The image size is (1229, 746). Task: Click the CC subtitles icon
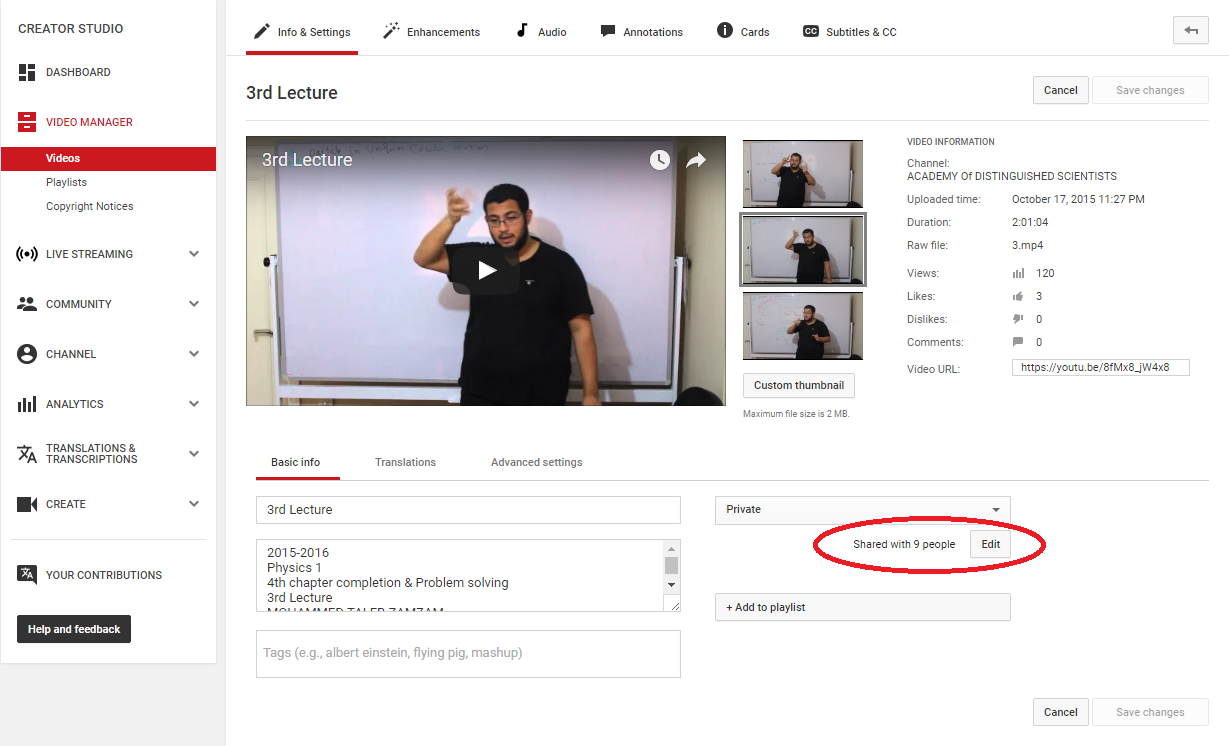811,31
